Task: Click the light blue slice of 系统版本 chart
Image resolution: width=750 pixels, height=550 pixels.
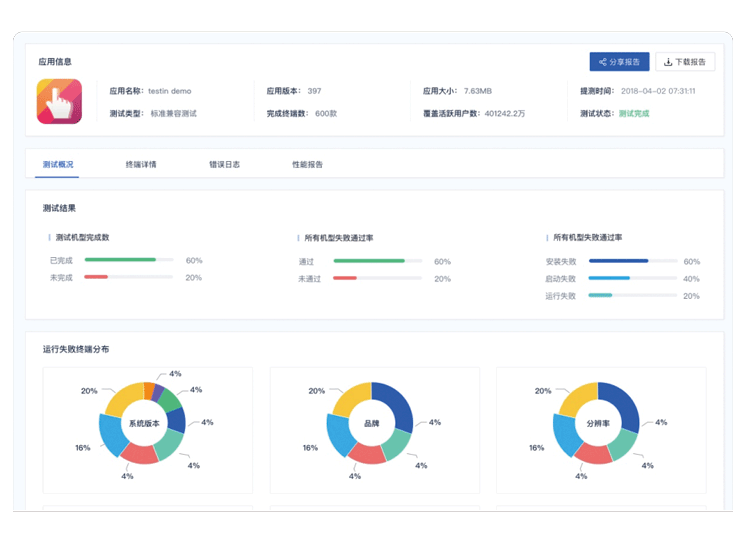Action: coord(111,433)
